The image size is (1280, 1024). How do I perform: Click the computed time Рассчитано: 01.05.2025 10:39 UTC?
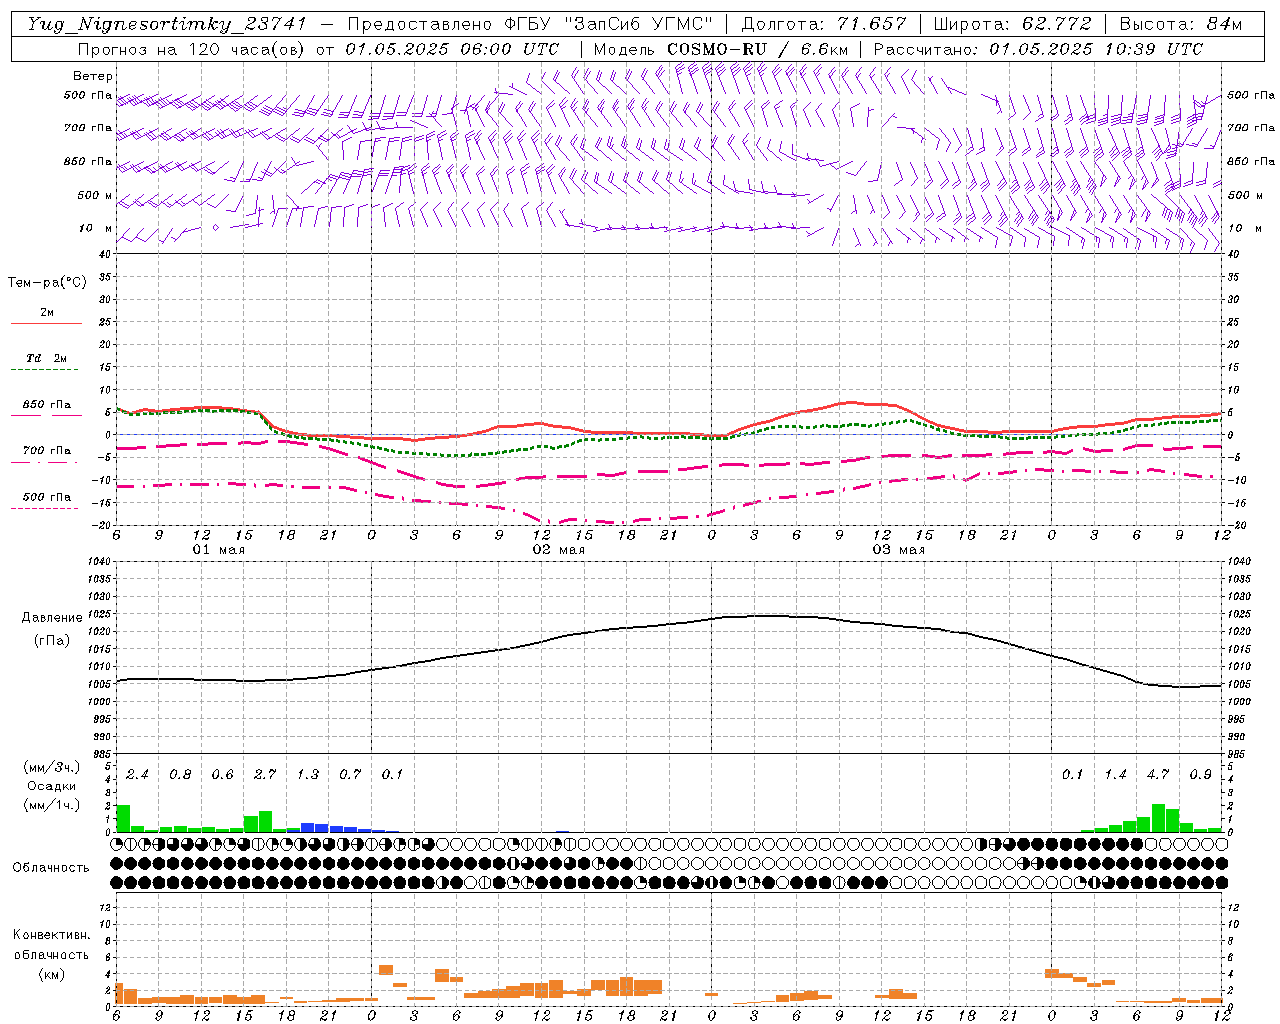tap(1038, 49)
